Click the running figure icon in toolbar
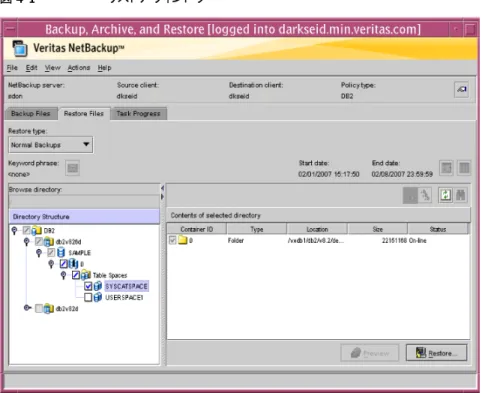This screenshot has height=393, width=482. coord(425,195)
